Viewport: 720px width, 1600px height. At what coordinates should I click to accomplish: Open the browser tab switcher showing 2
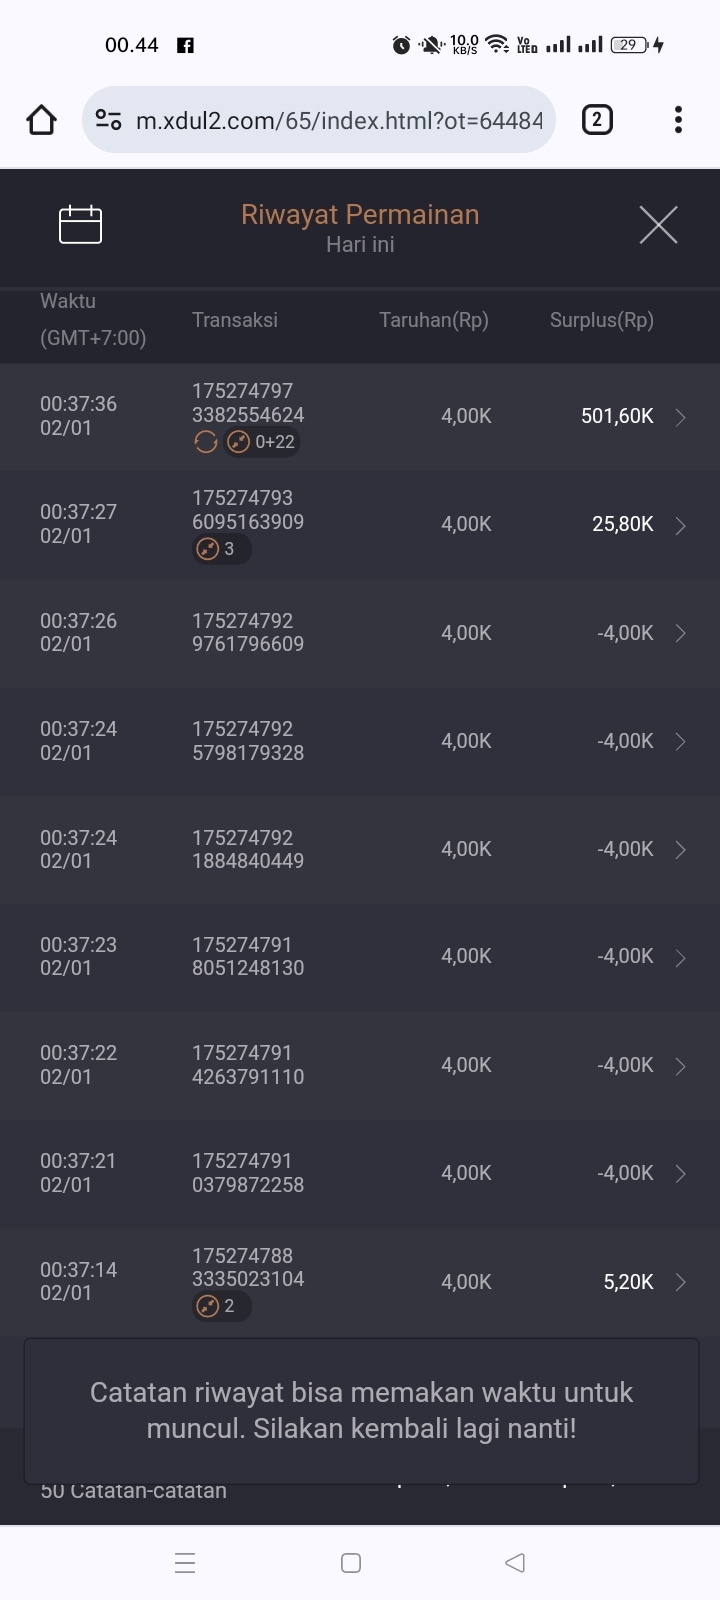(597, 120)
